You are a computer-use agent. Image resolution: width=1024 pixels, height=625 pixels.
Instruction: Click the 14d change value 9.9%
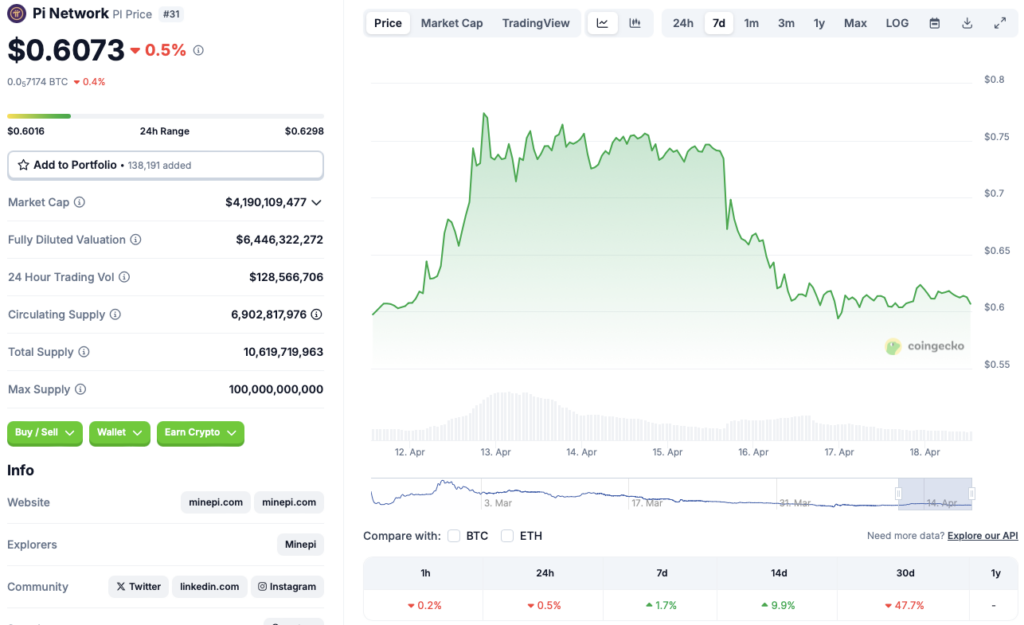(778, 605)
